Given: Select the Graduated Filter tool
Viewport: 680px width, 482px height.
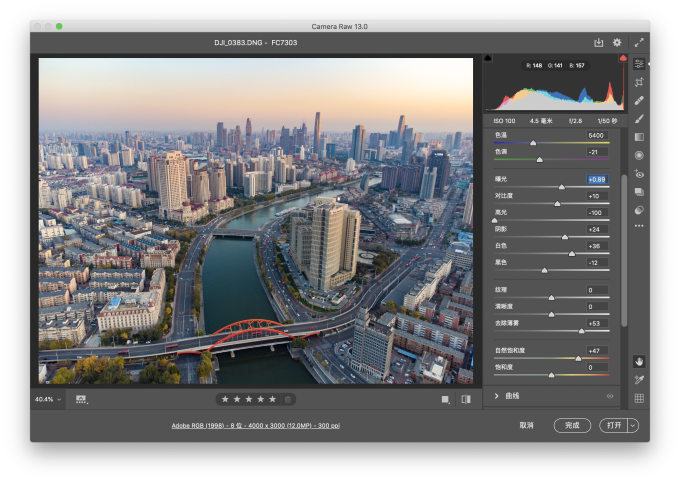Looking at the screenshot, I should pos(639,137).
